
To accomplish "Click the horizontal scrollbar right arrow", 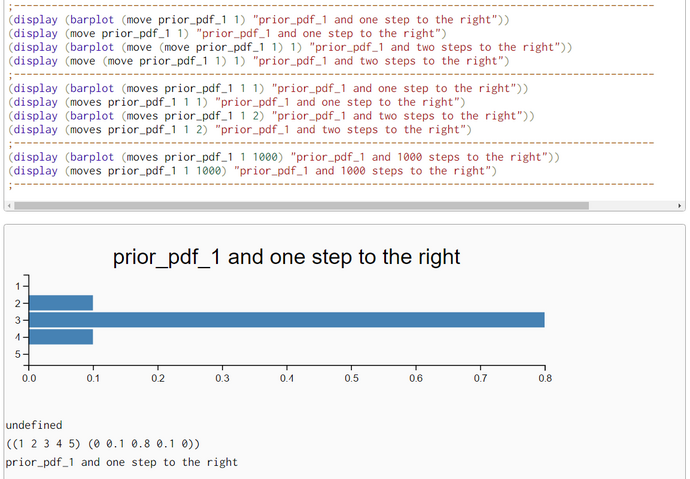I will [681, 206].
